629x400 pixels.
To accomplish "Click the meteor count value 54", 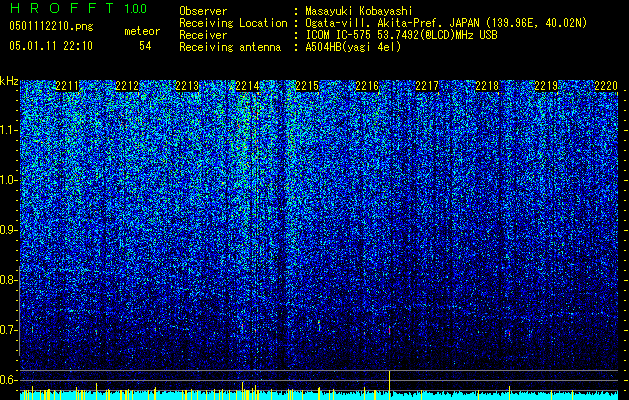I will point(145,46).
